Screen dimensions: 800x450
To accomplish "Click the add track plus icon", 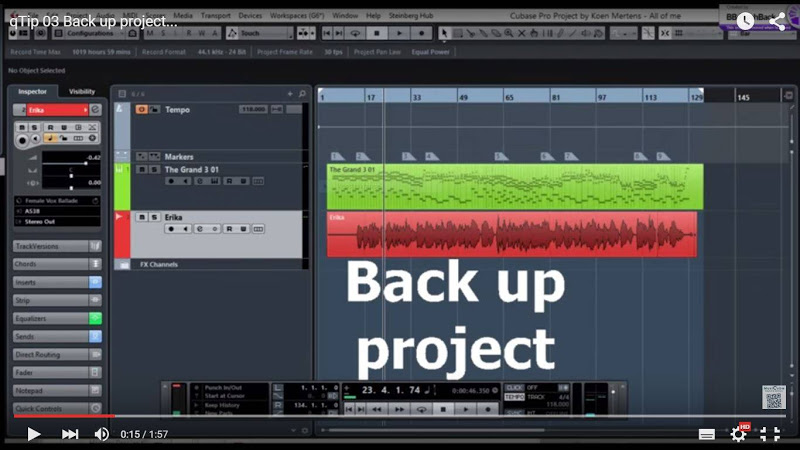I will (x=290, y=94).
